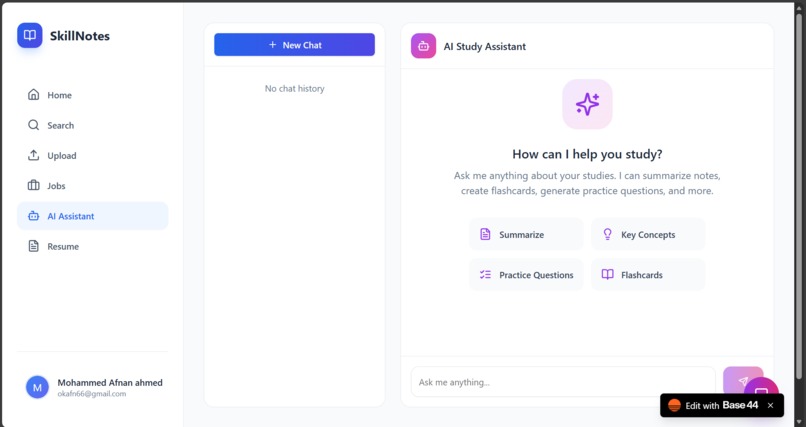The image size is (806, 427).
Task: Click the Search magnifier icon in sidebar
Action: [x=33, y=125]
